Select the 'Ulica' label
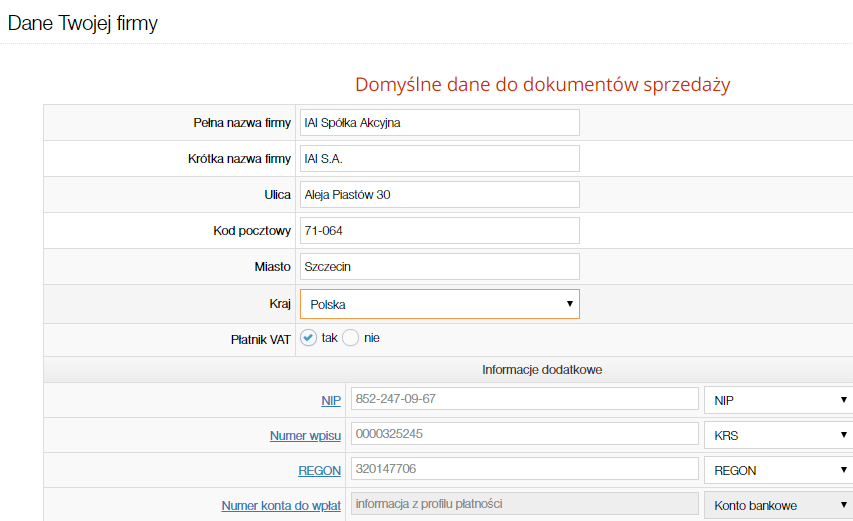The height and width of the screenshot is (521, 853). (277, 195)
